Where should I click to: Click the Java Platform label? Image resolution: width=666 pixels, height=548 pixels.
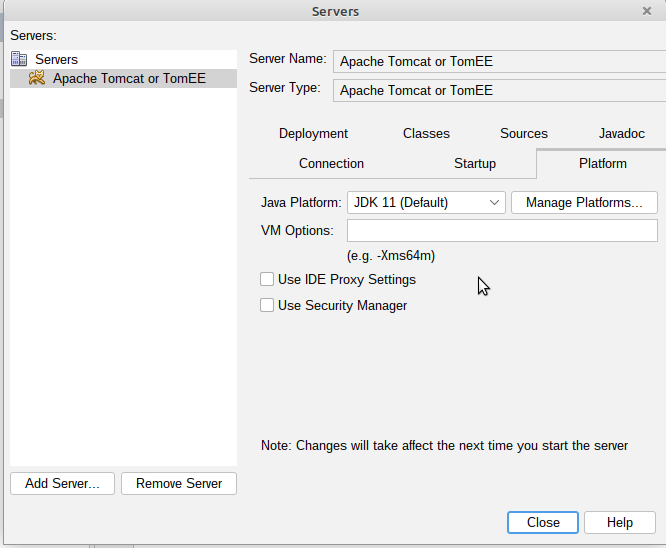point(301,203)
